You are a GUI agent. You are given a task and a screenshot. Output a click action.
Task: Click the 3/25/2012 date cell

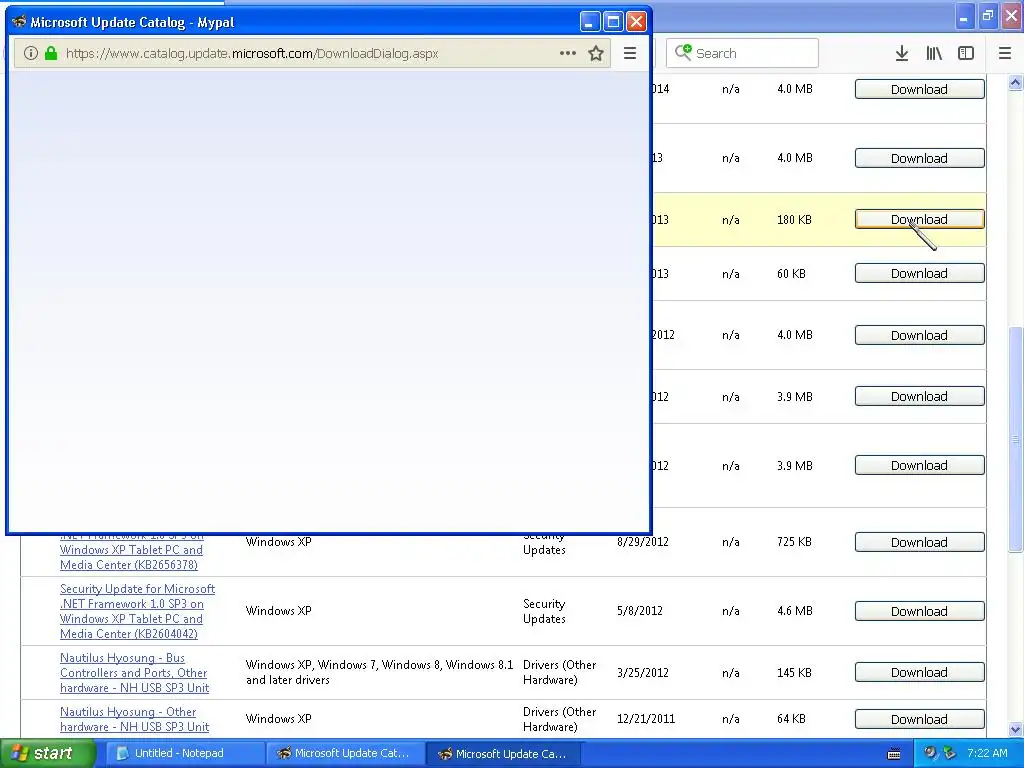[643, 673]
